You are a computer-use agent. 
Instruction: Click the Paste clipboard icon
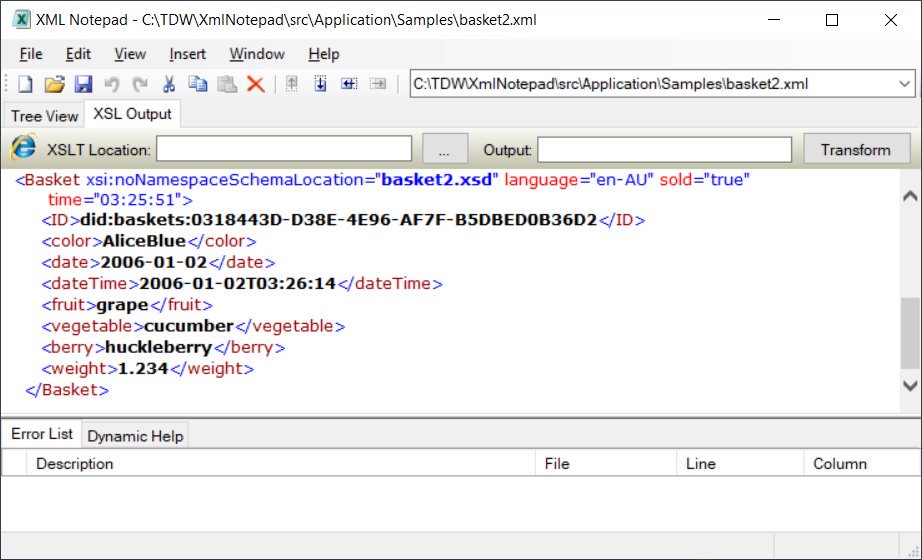[x=226, y=84]
